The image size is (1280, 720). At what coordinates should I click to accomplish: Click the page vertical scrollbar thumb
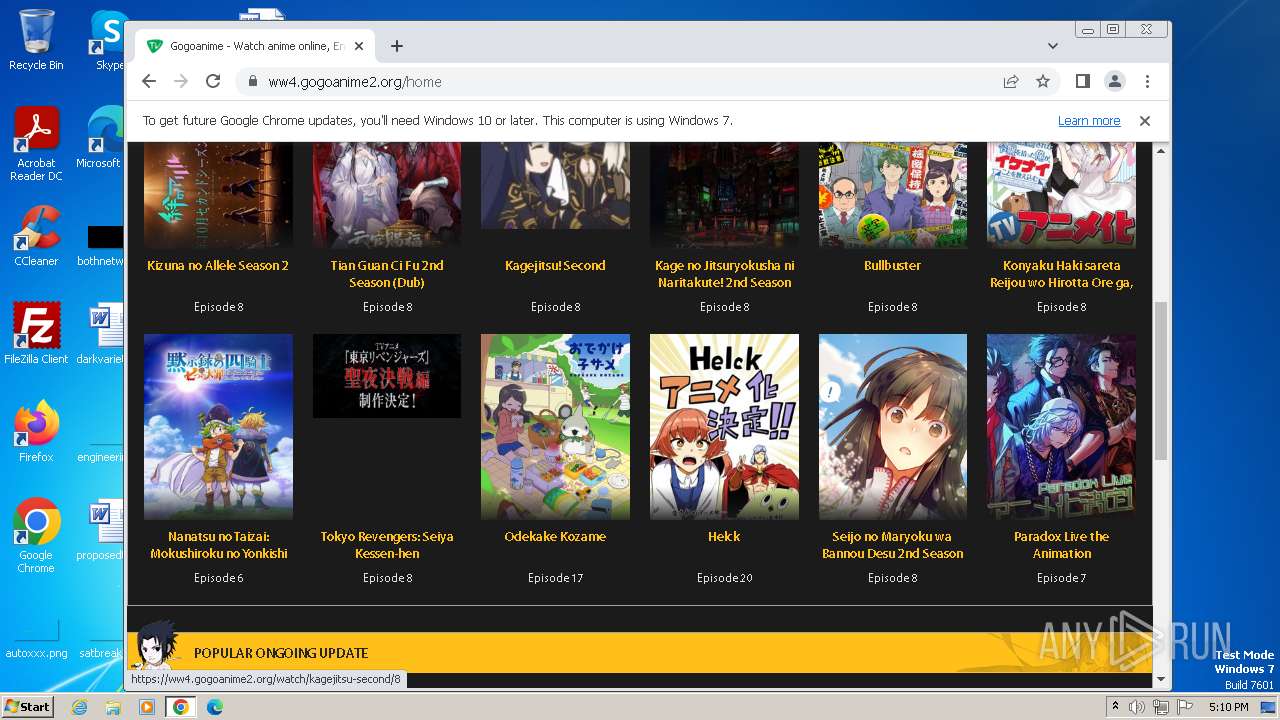point(1161,380)
